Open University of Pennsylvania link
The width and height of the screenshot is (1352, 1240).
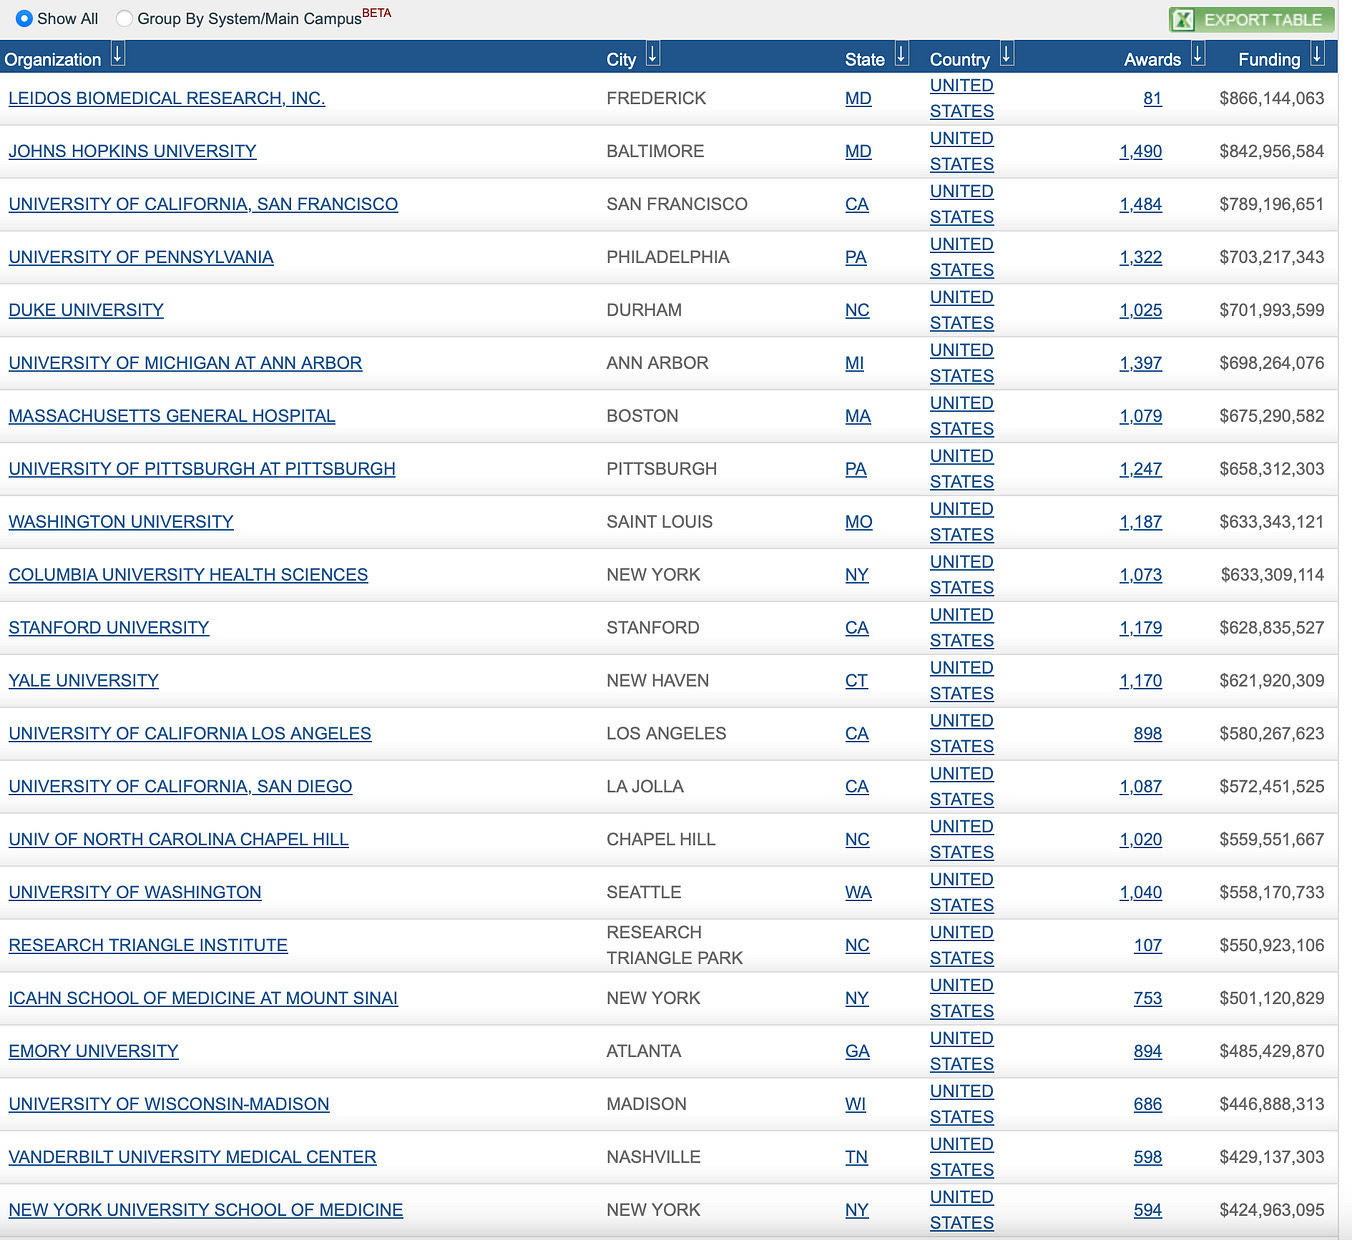[x=141, y=257]
